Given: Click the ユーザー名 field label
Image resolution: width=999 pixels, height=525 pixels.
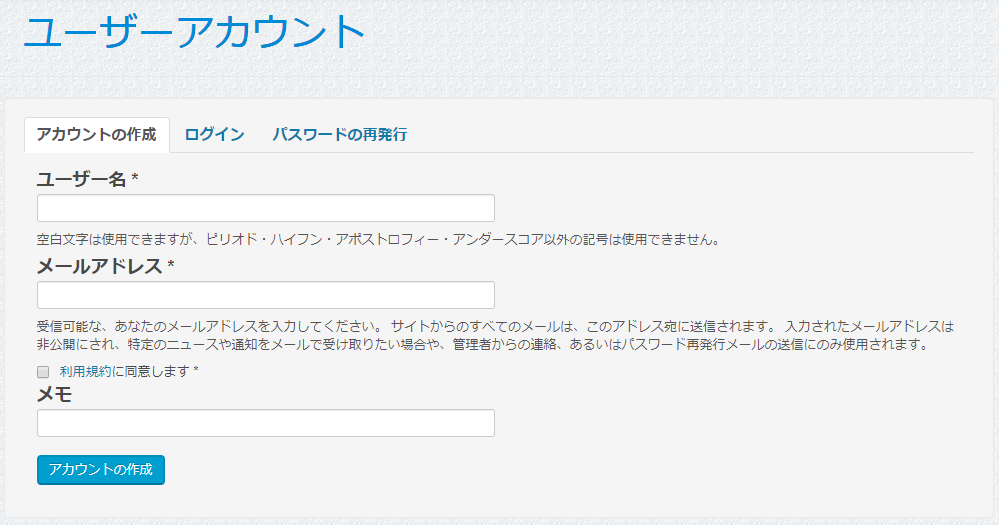Looking at the screenshot, I should coord(87,179).
